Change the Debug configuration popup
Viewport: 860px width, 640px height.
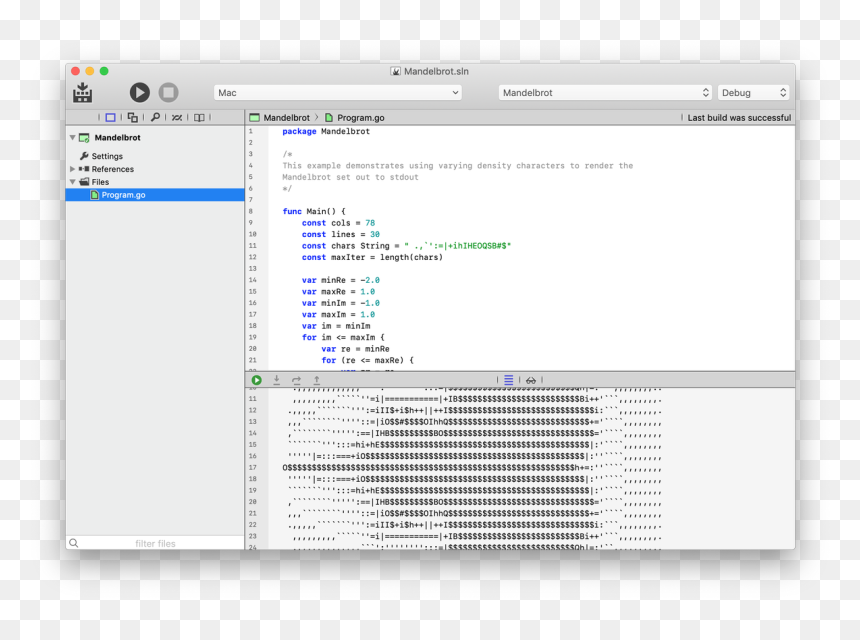click(x=754, y=93)
